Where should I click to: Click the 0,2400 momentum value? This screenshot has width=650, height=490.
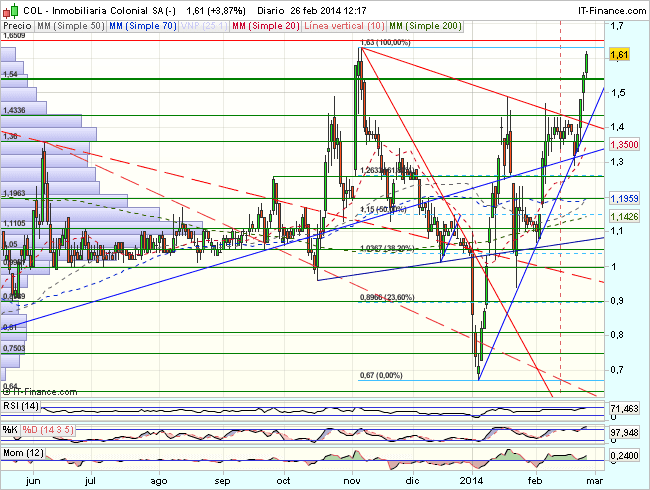click(x=625, y=456)
